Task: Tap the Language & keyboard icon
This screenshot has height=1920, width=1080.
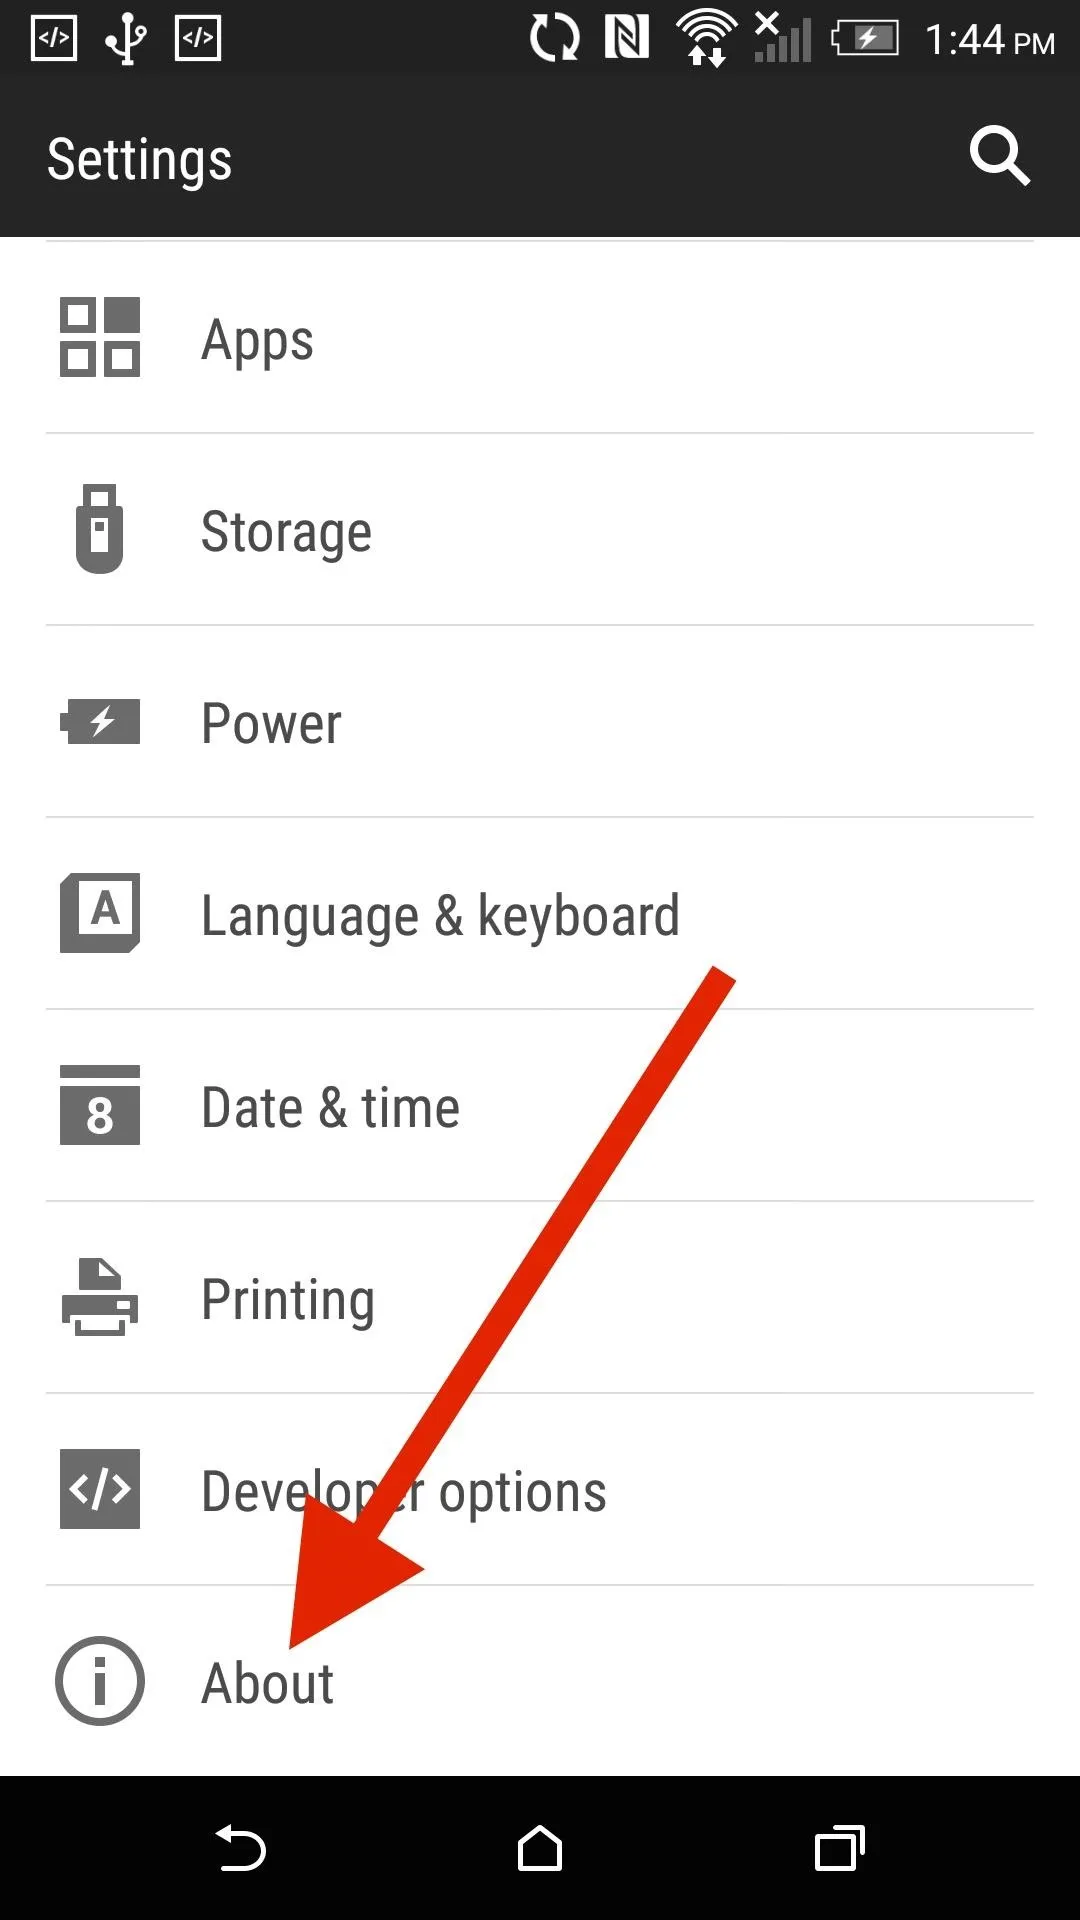Action: (x=100, y=913)
